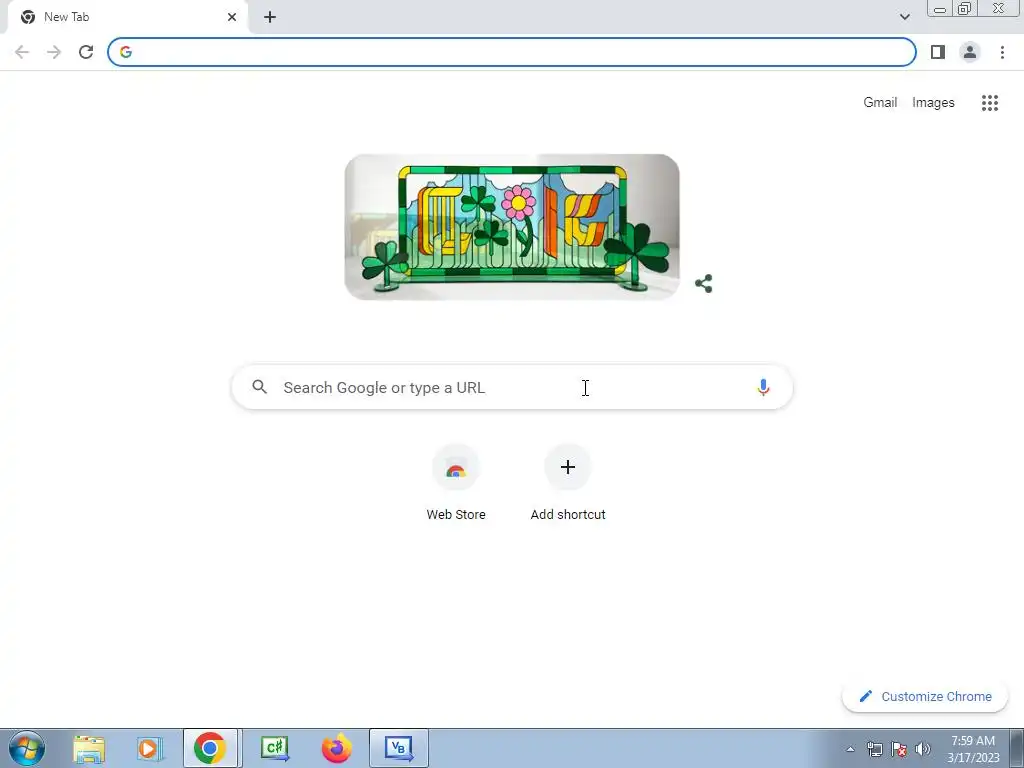Open Gmail link
The width and height of the screenshot is (1024, 768).
point(880,103)
